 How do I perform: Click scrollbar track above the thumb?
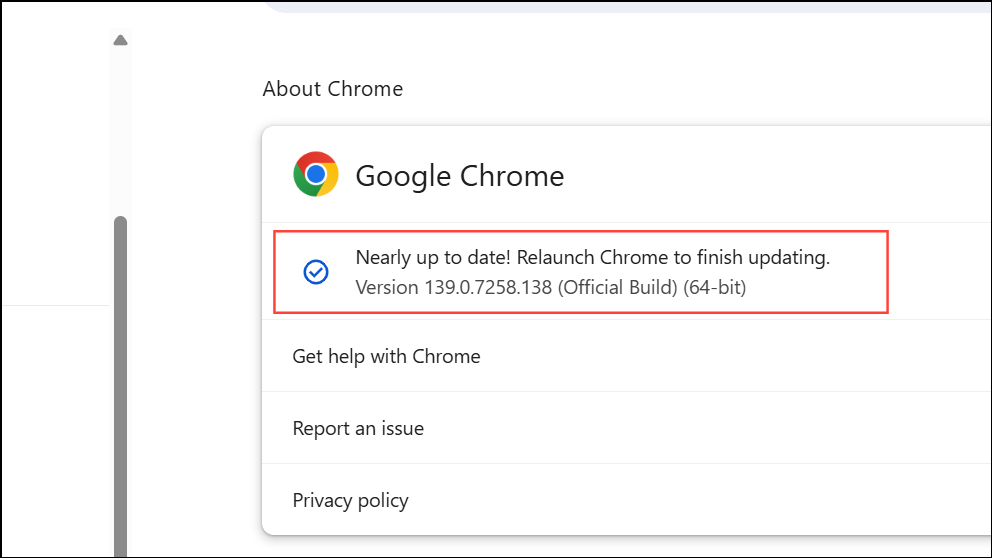pos(120,132)
